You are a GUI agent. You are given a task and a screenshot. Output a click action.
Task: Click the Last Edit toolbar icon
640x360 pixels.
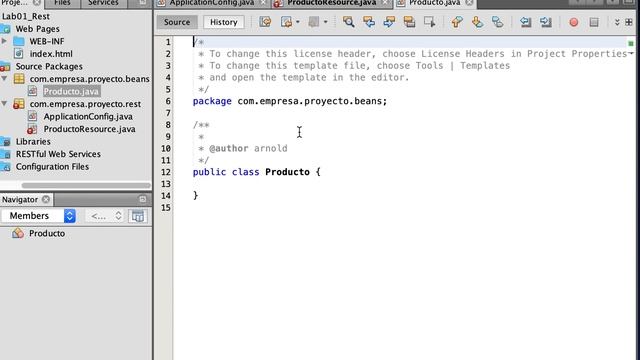tap(265, 22)
